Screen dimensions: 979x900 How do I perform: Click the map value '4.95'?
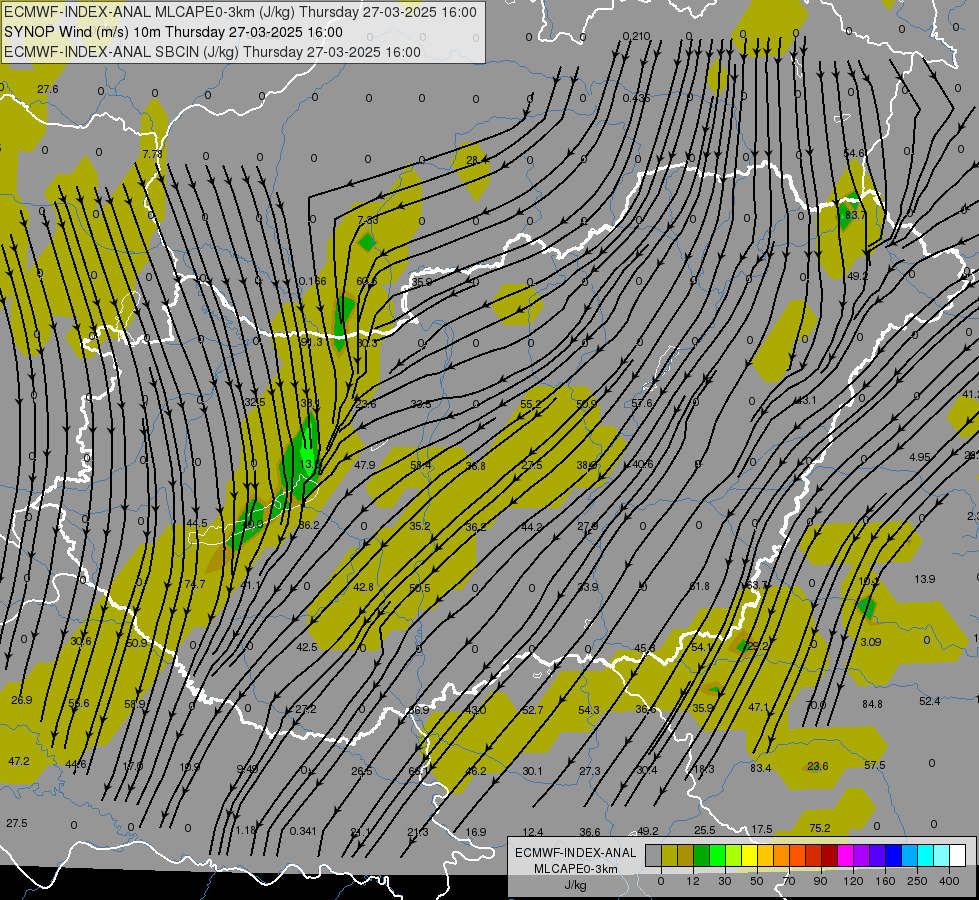(920, 457)
